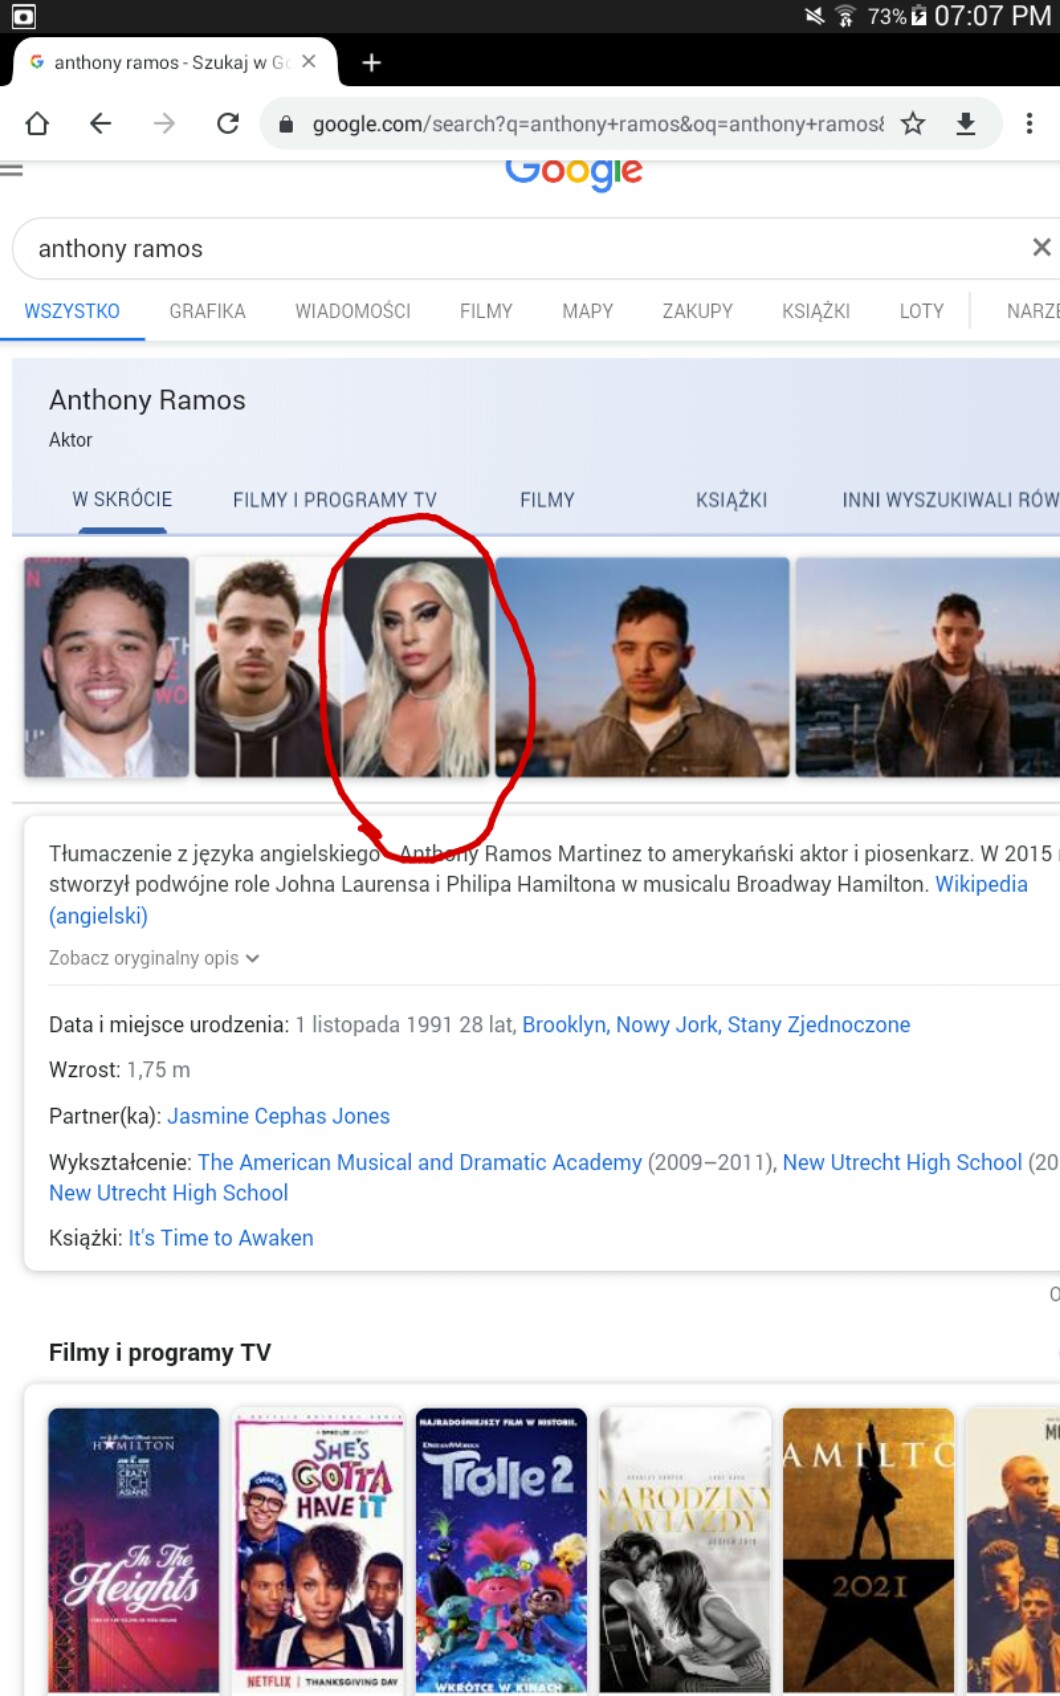Tap the download icon in toolbar
This screenshot has width=1060, height=1696.
tap(965, 123)
